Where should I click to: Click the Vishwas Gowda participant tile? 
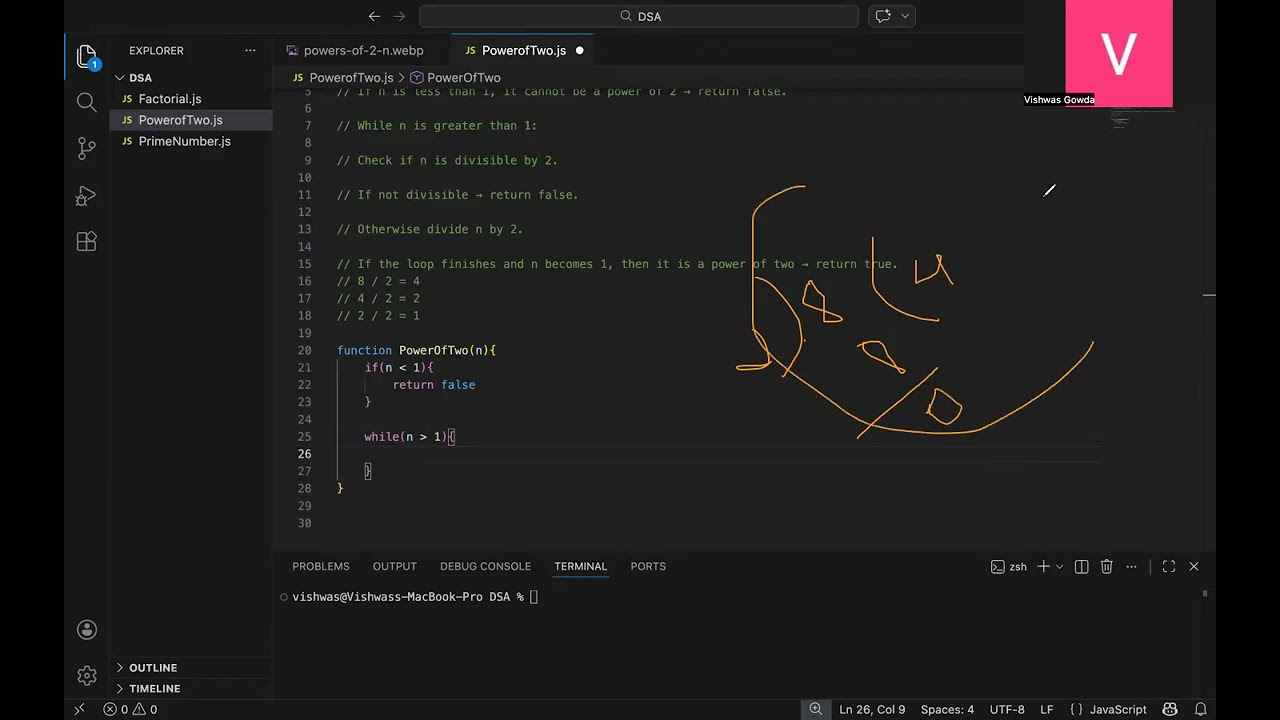pos(1118,53)
